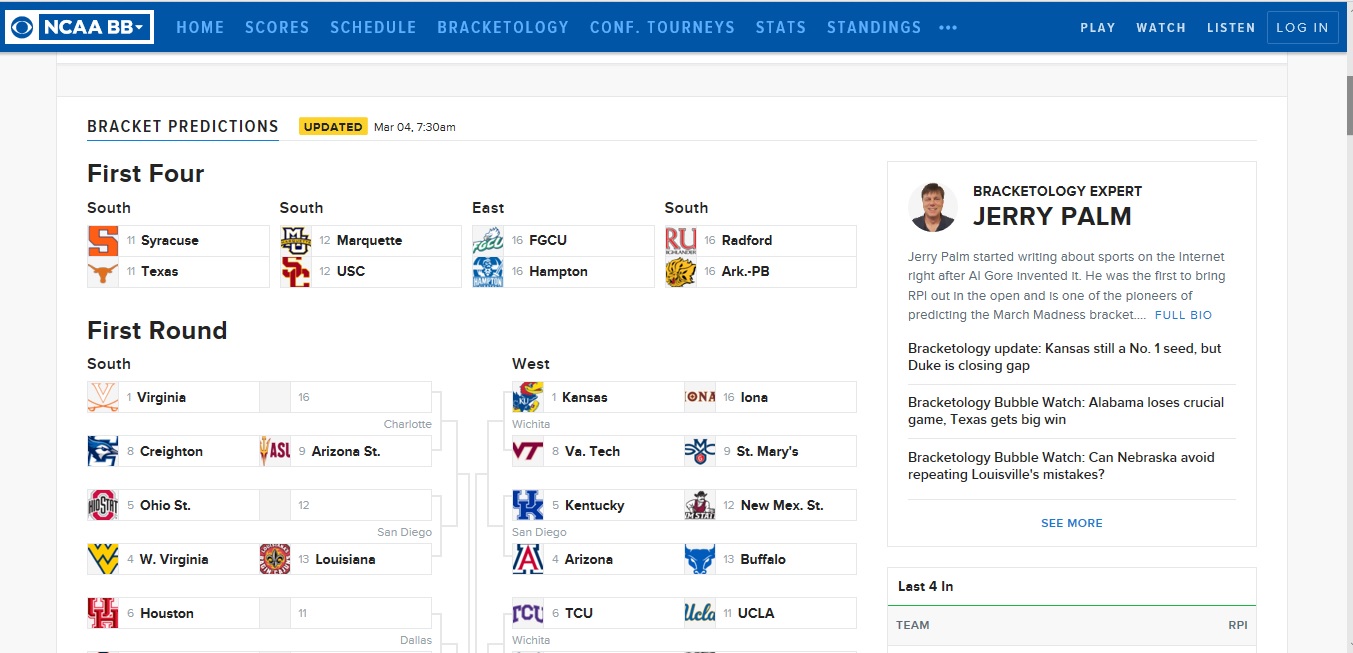Click the Ark.-PB lion logo
The width and height of the screenshot is (1353, 653).
pos(680,271)
